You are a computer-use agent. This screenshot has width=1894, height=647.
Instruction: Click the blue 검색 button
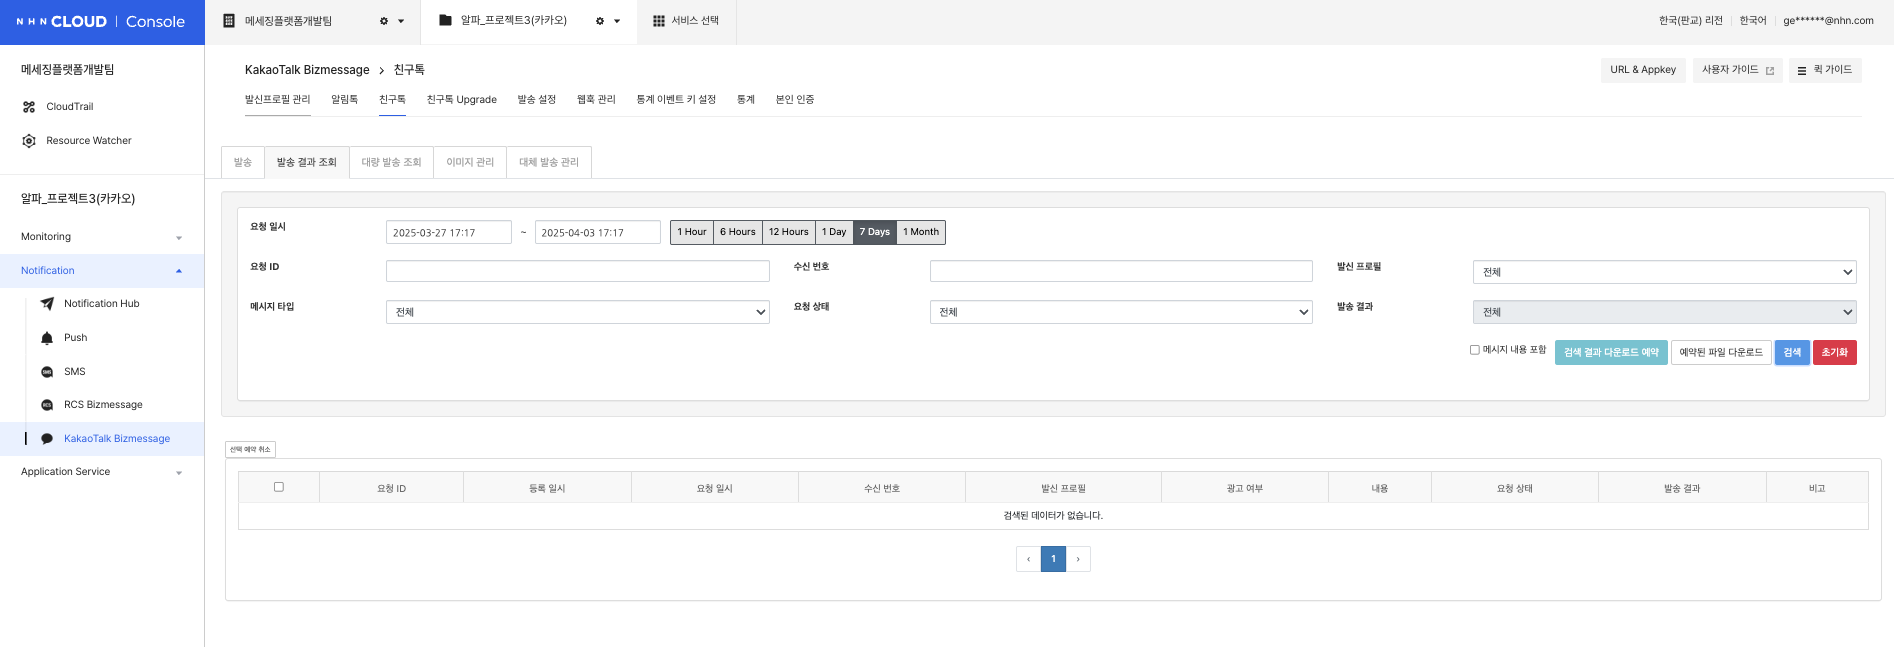click(1792, 353)
